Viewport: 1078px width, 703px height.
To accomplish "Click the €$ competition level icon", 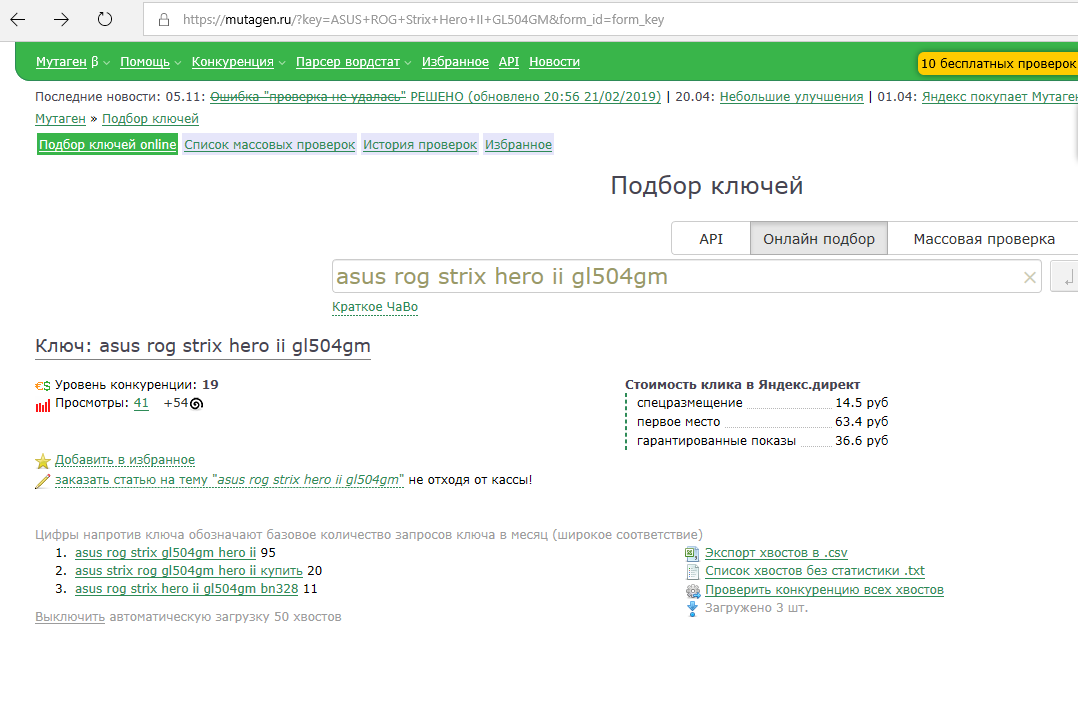I will coord(43,386).
